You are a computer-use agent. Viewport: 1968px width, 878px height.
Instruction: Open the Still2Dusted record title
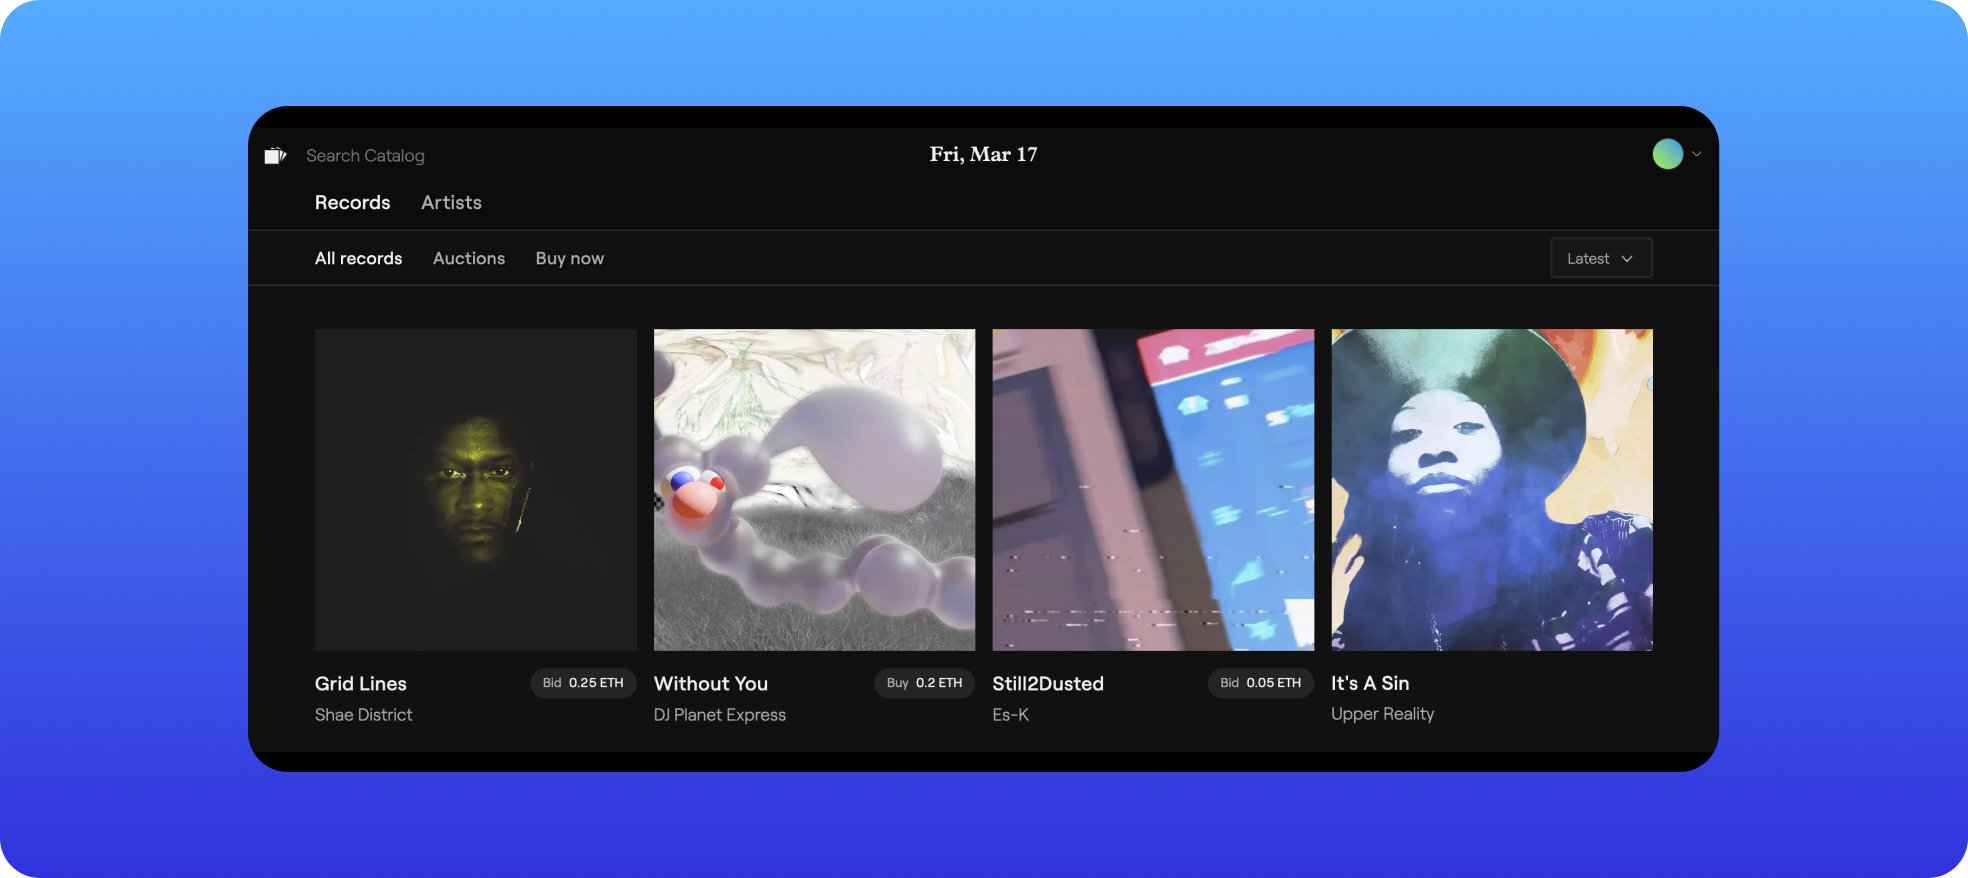click(1048, 684)
